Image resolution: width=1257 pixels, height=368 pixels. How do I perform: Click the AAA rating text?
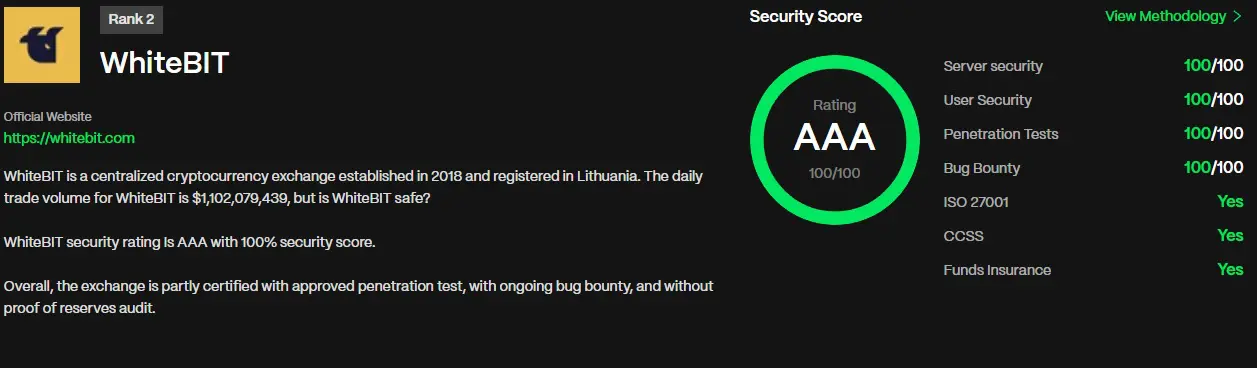coord(834,138)
